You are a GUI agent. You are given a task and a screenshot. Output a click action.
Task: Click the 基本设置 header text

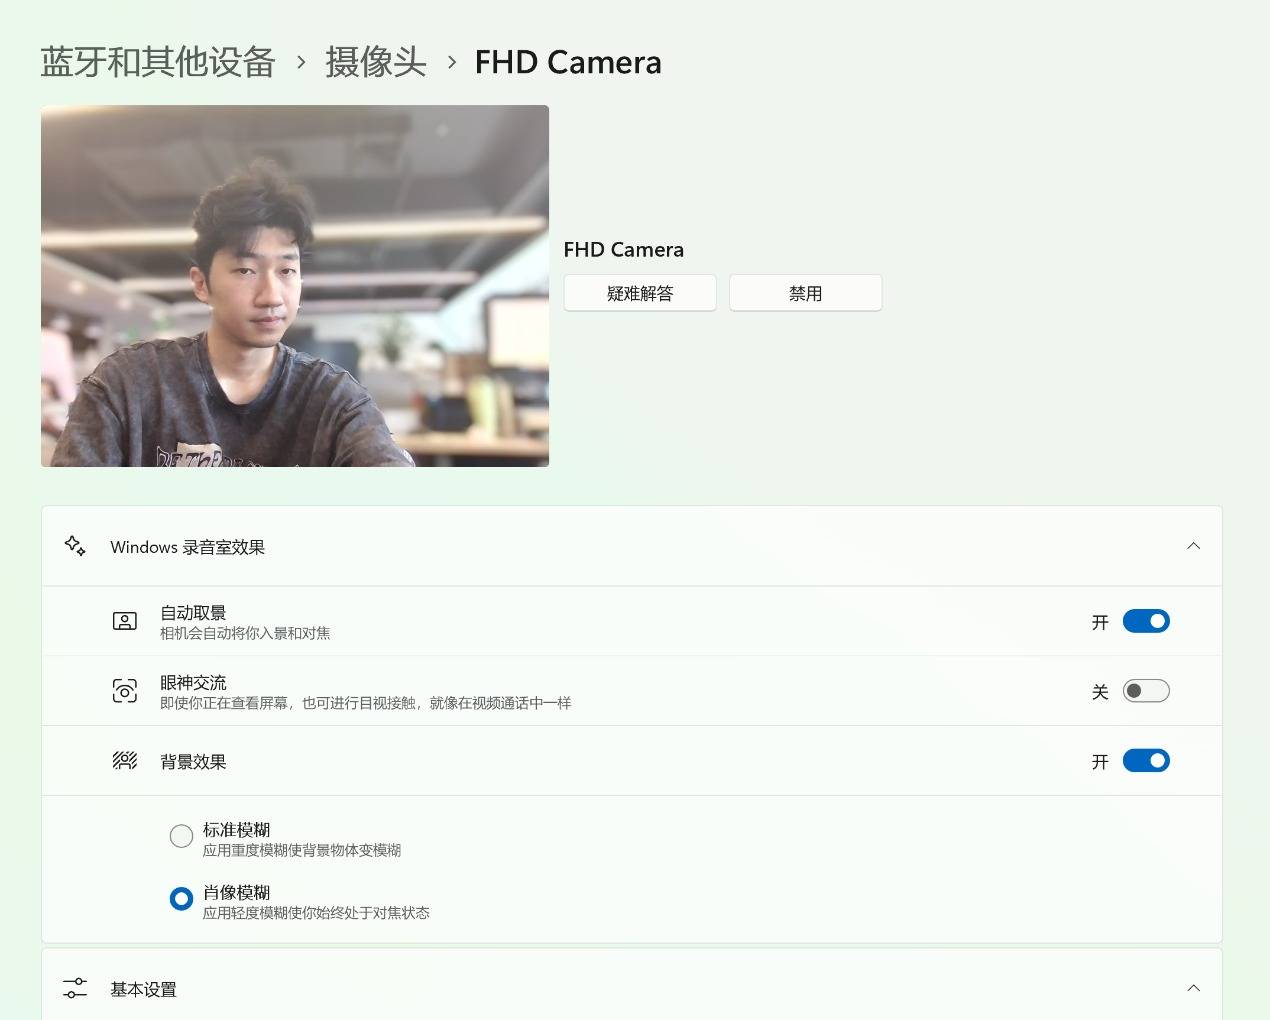[143, 989]
